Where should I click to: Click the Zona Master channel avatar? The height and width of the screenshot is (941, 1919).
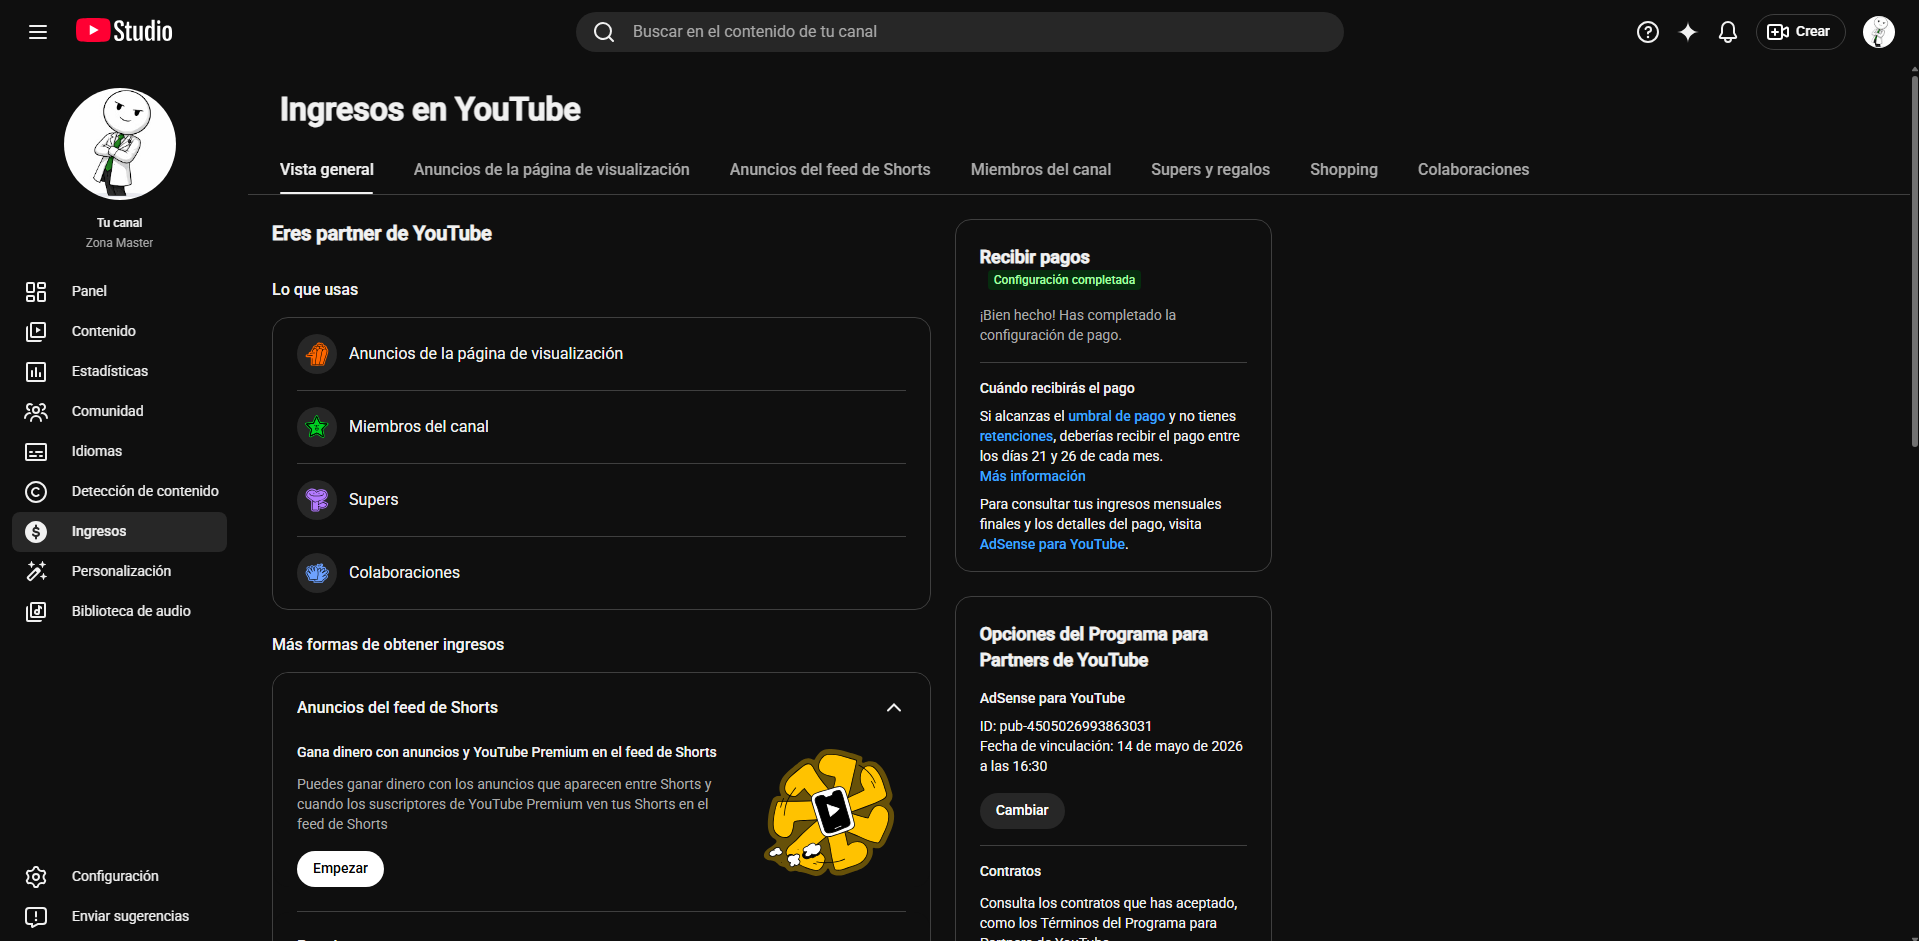click(120, 144)
